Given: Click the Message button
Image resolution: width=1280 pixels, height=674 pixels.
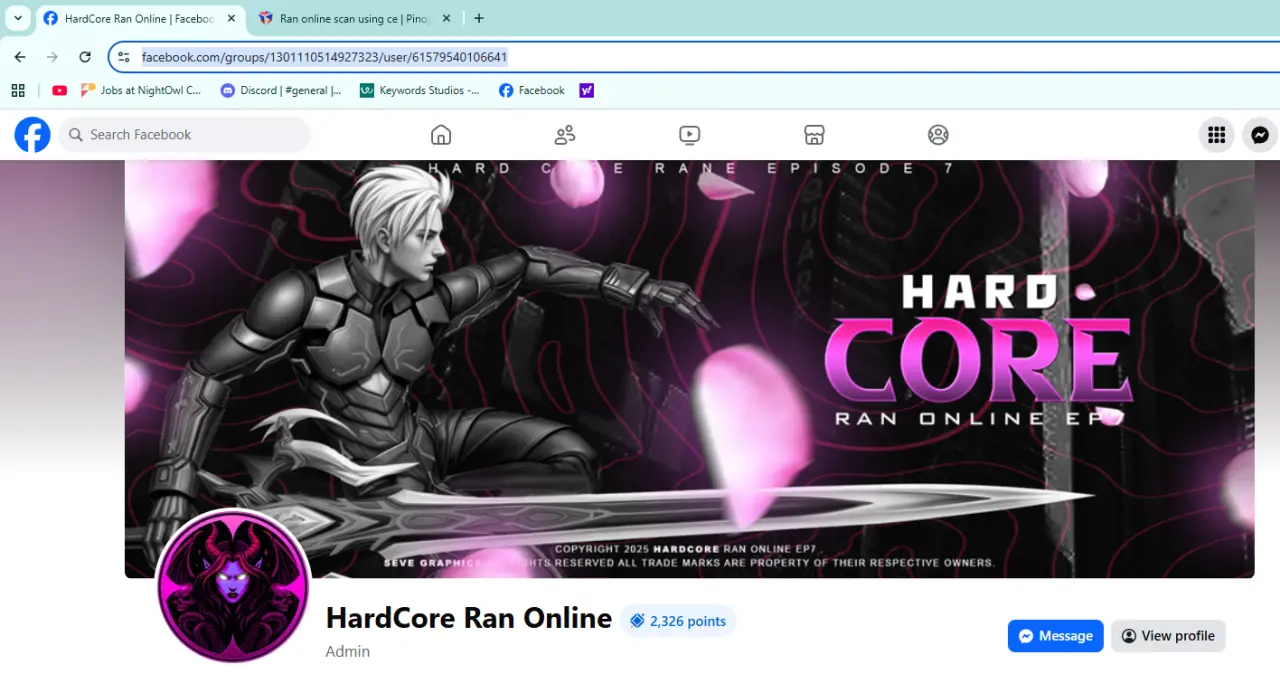Looking at the screenshot, I should click(x=1056, y=636).
